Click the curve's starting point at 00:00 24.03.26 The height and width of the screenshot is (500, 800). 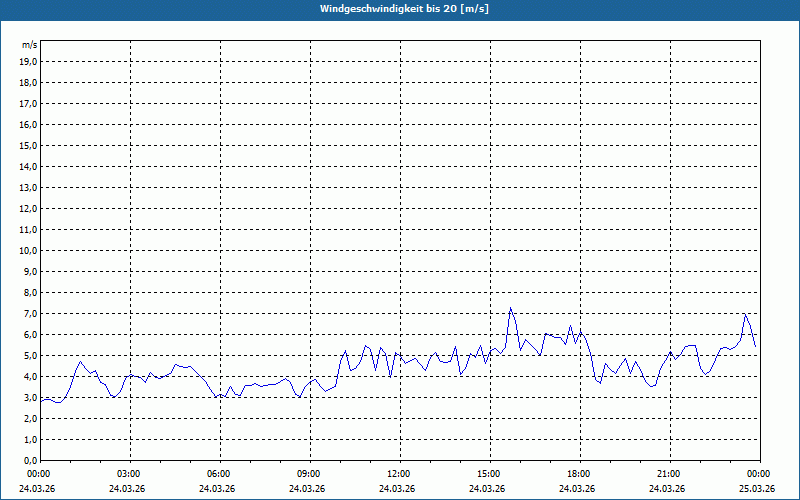tap(41, 401)
